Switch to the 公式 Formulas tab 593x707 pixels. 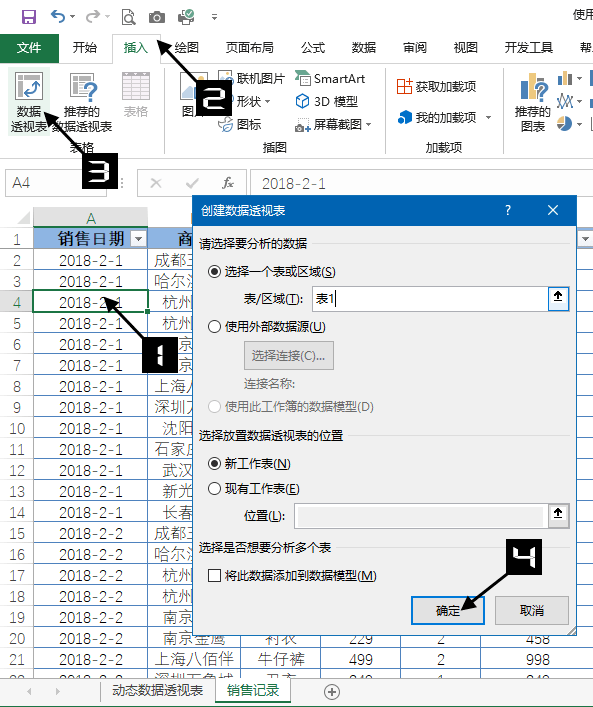(313, 48)
